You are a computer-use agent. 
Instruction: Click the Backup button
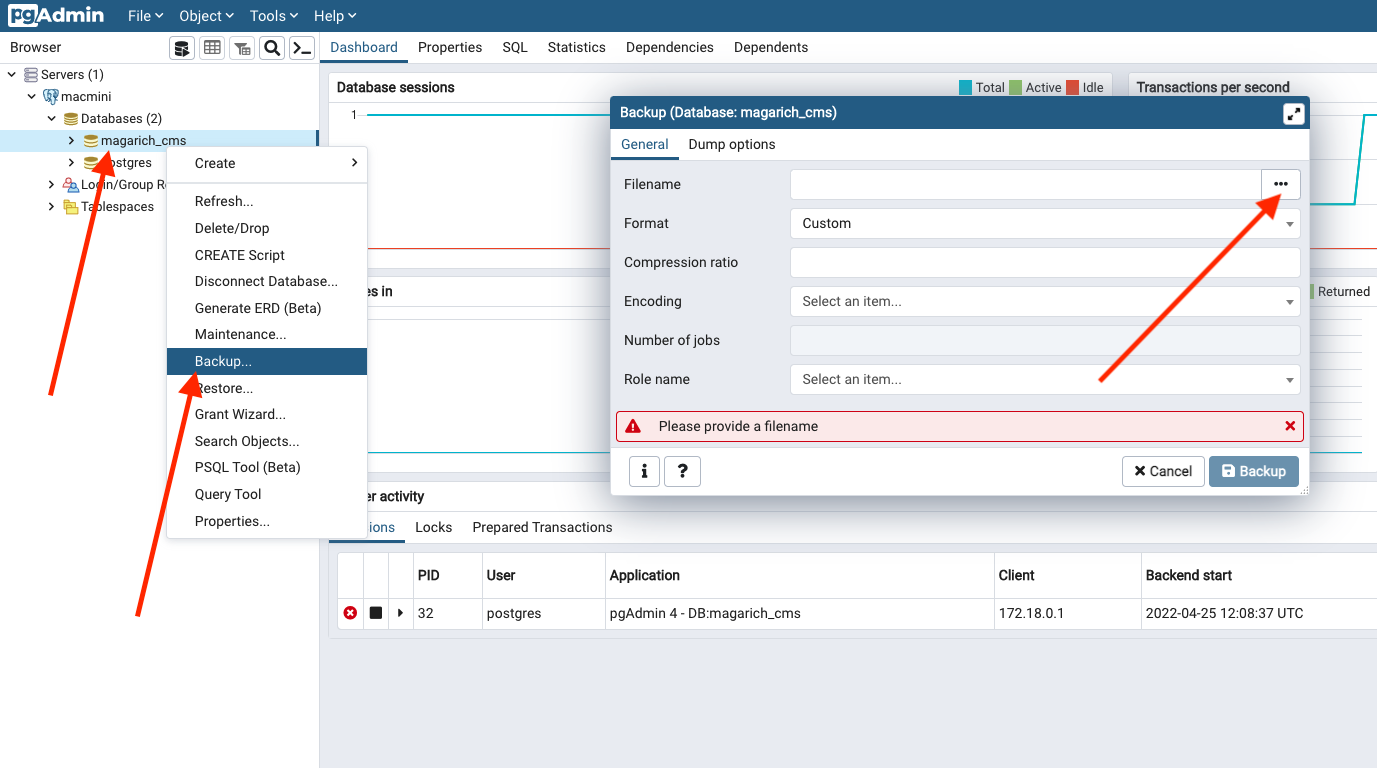[1253, 471]
